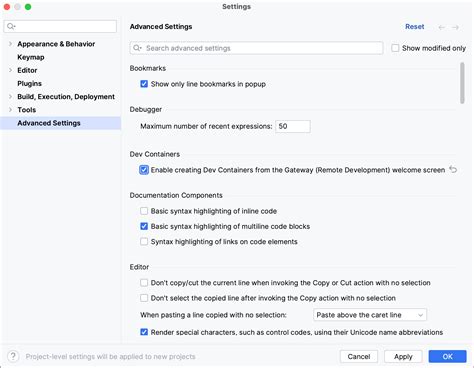The height and width of the screenshot is (368, 474).
Task: Click the Maximum number of recent expressions field
Action: point(293,126)
